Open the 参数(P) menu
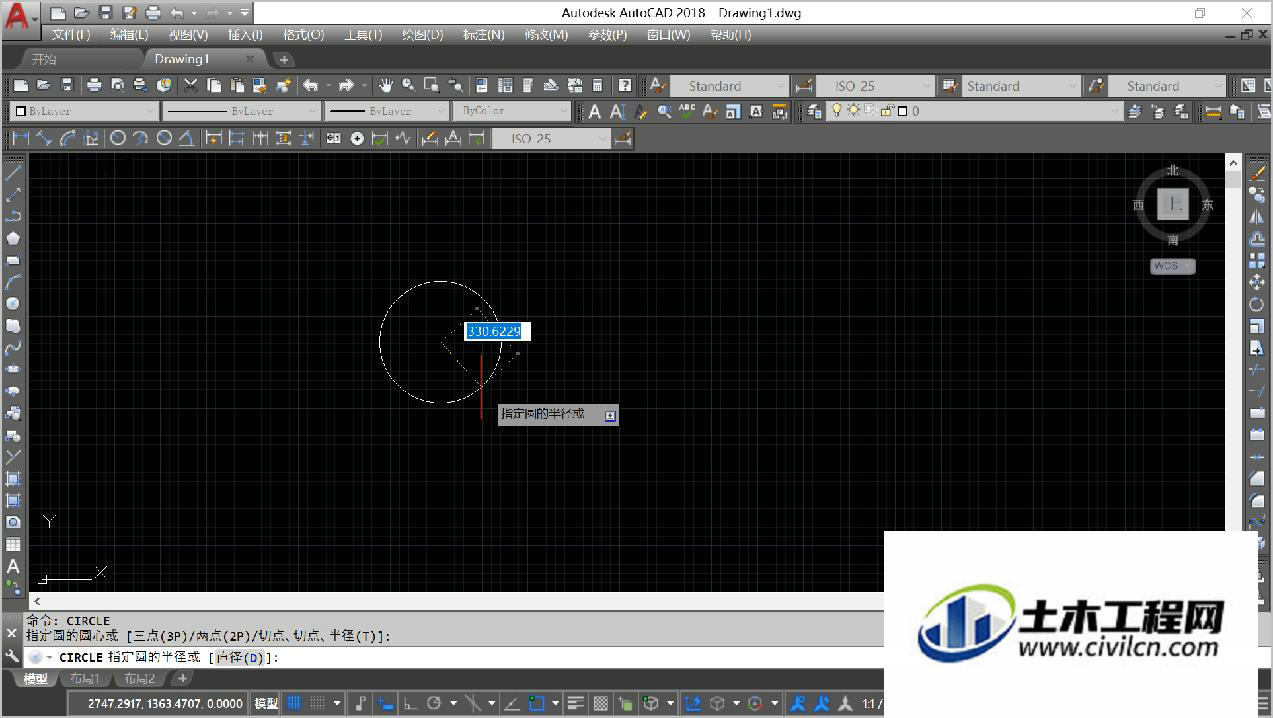 (x=607, y=34)
